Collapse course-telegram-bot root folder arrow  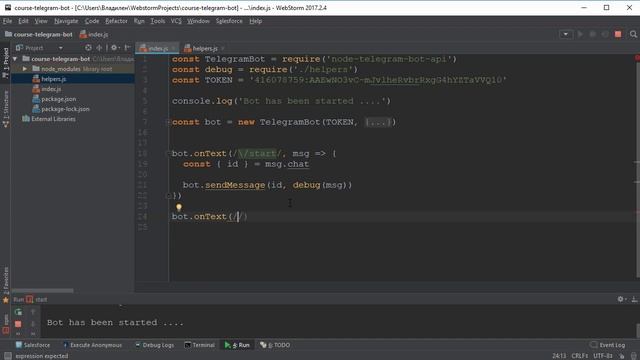[15, 59]
